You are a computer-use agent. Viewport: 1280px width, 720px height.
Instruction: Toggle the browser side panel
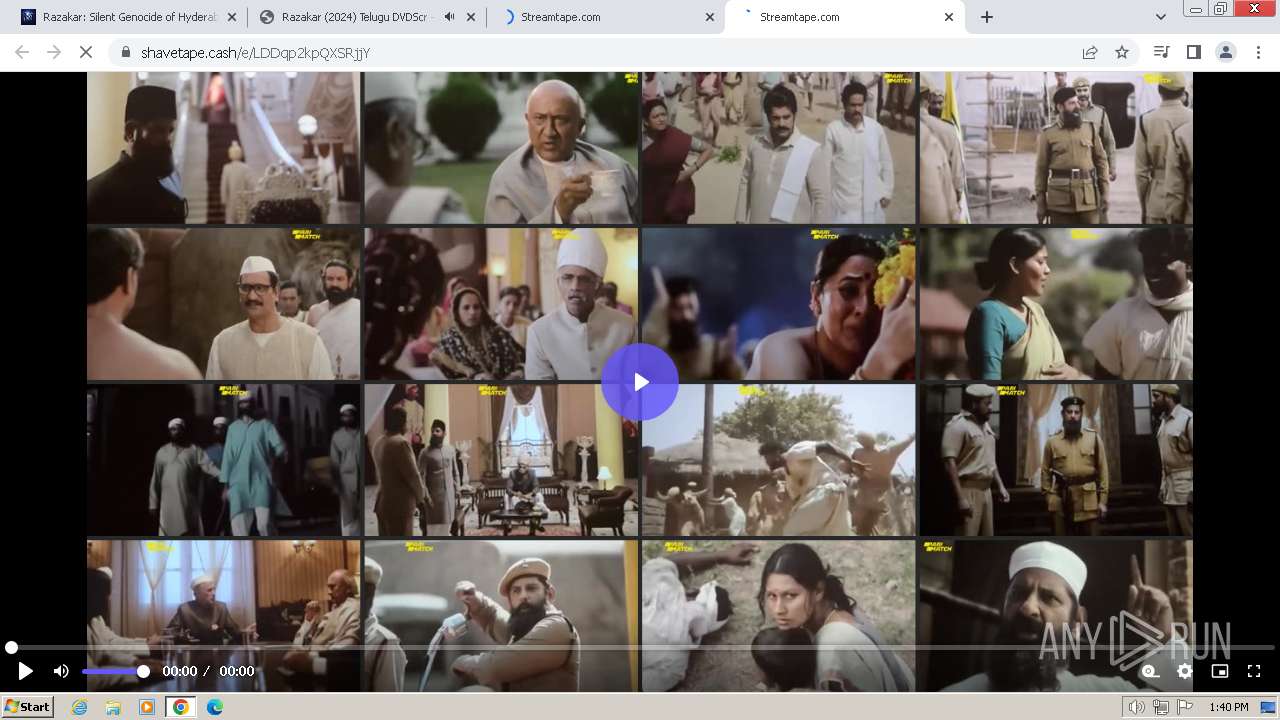pyautogui.click(x=1193, y=52)
